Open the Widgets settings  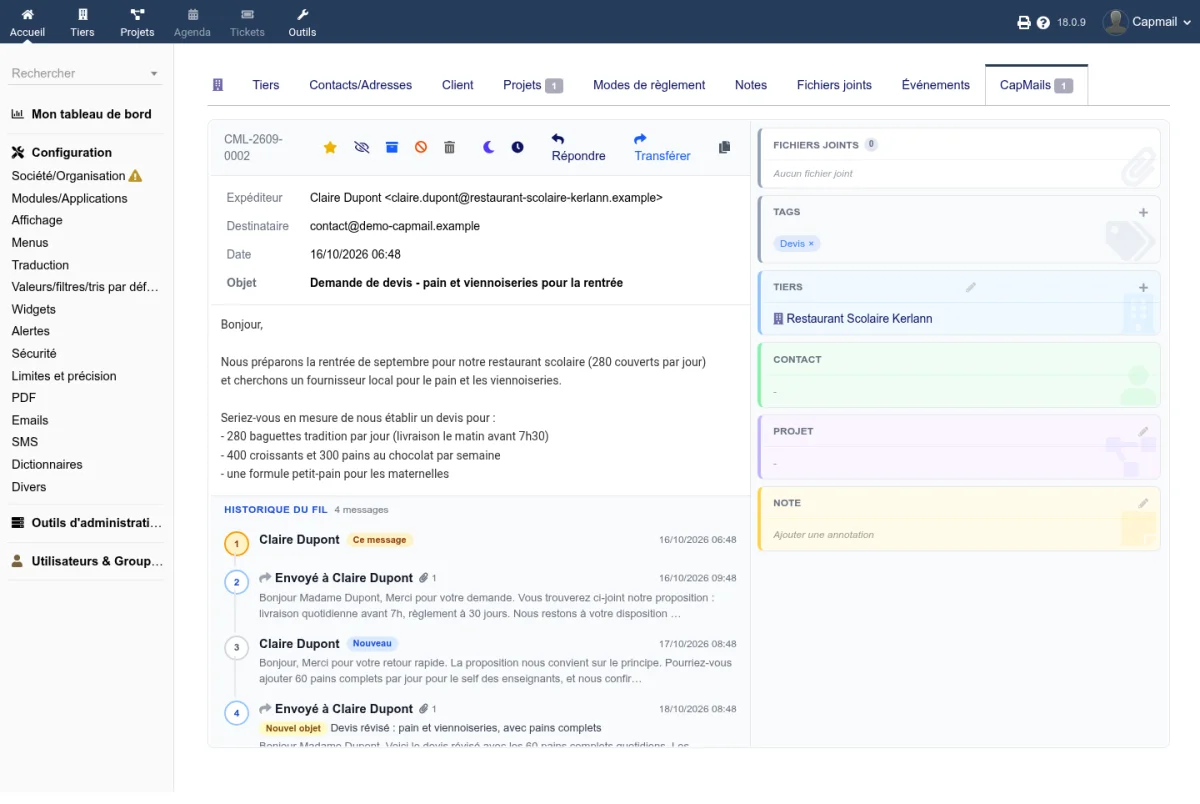tap(34, 309)
